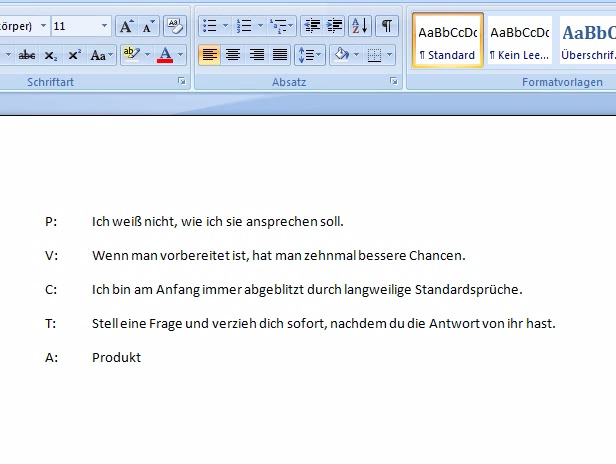Viewport: 616px width, 464px height.
Task: Click the red font color button
Action: click(x=166, y=55)
